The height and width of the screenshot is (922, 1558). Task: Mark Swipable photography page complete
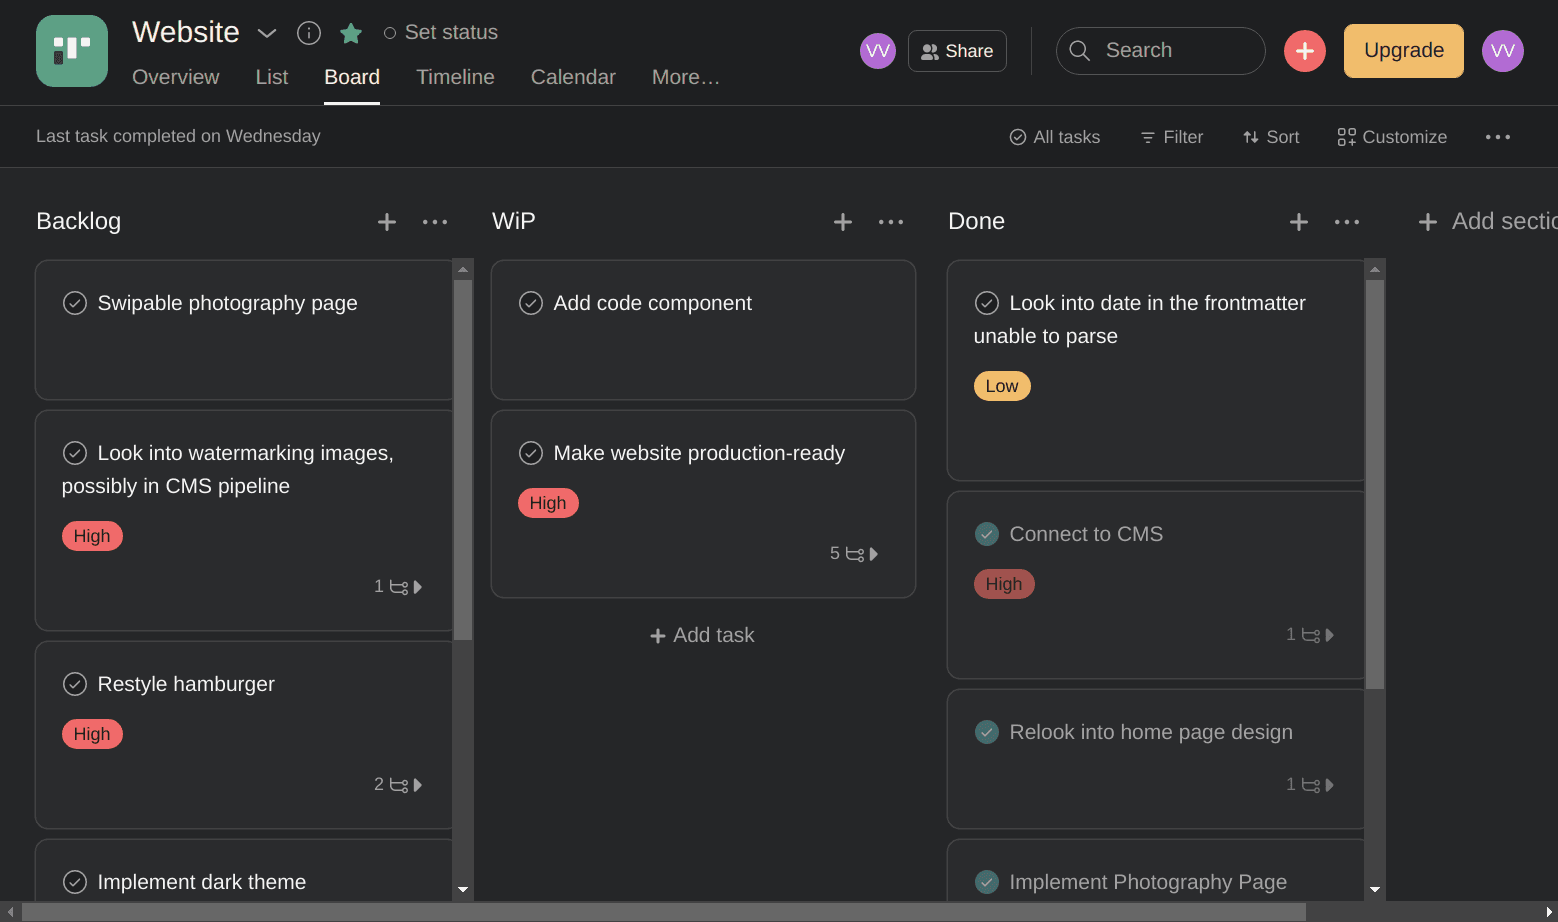[75, 302]
